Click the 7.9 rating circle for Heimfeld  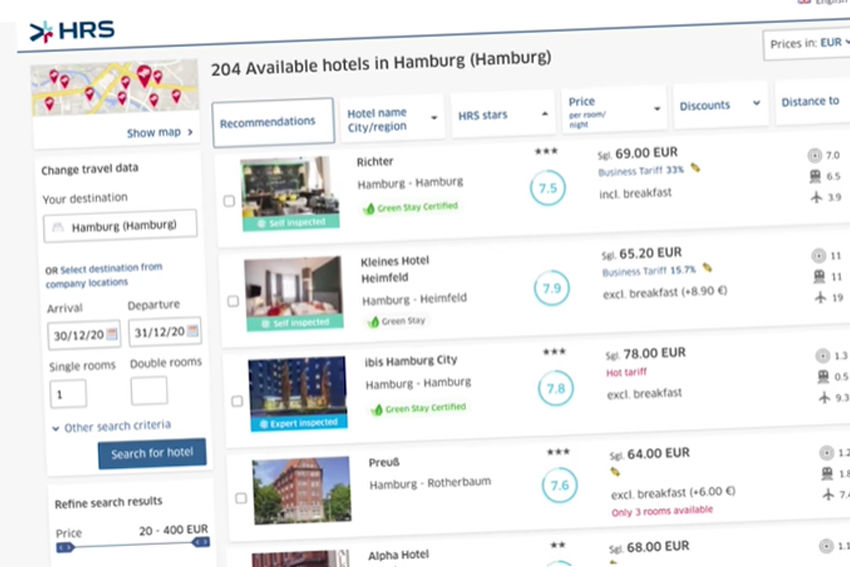tap(552, 288)
